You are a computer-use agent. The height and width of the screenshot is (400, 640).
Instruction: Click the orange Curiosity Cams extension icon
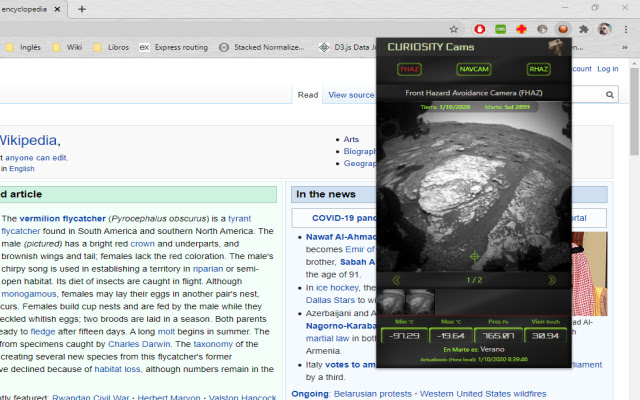point(563,29)
